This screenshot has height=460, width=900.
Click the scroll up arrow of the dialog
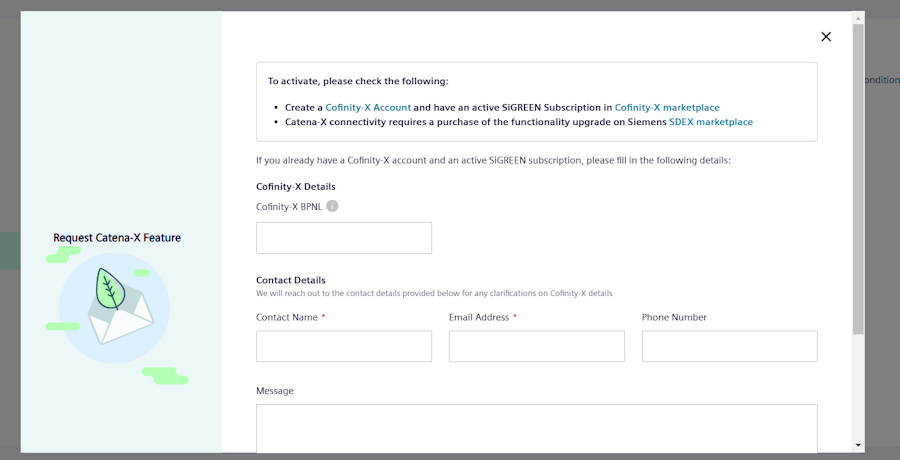tap(858, 17)
